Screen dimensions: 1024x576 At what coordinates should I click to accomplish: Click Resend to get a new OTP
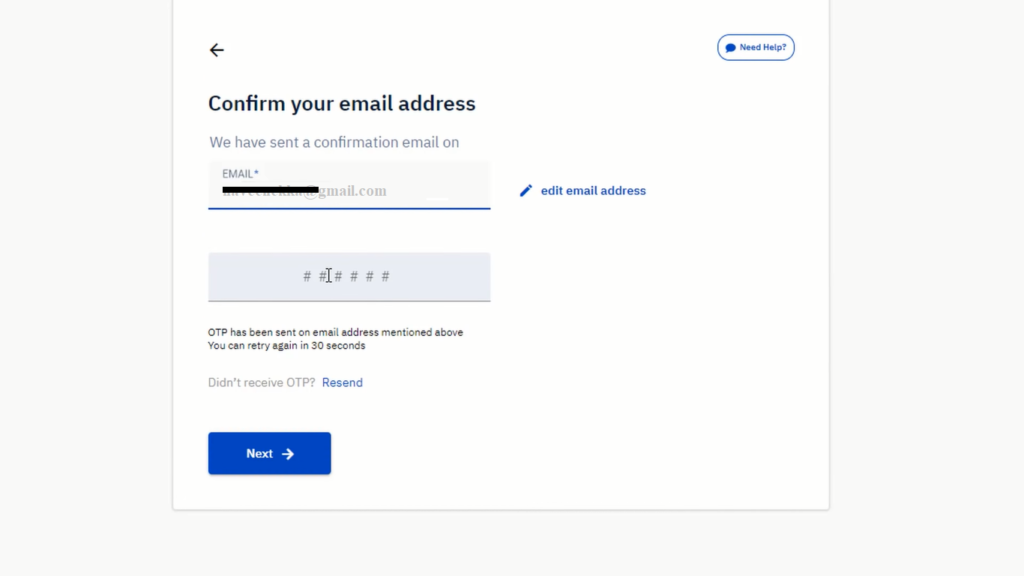342,383
